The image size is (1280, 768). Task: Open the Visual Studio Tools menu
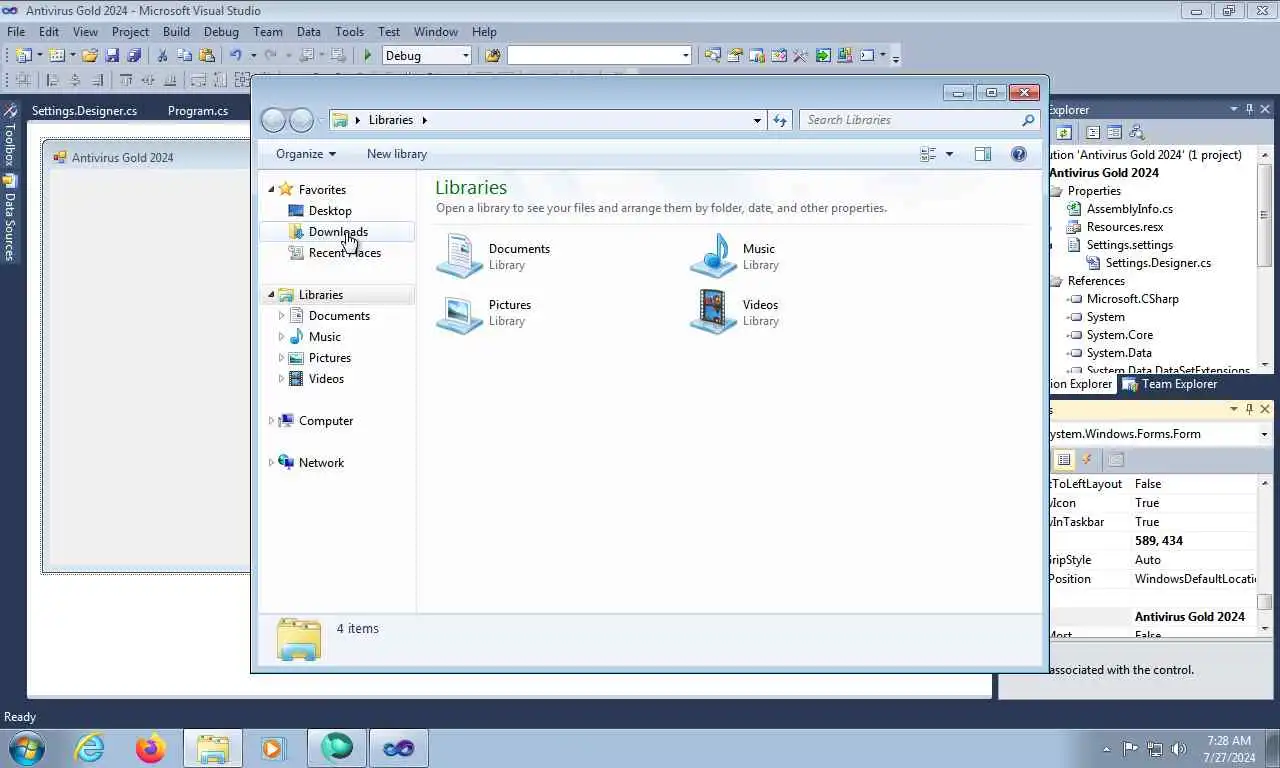pyautogui.click(x=350, y=32)
